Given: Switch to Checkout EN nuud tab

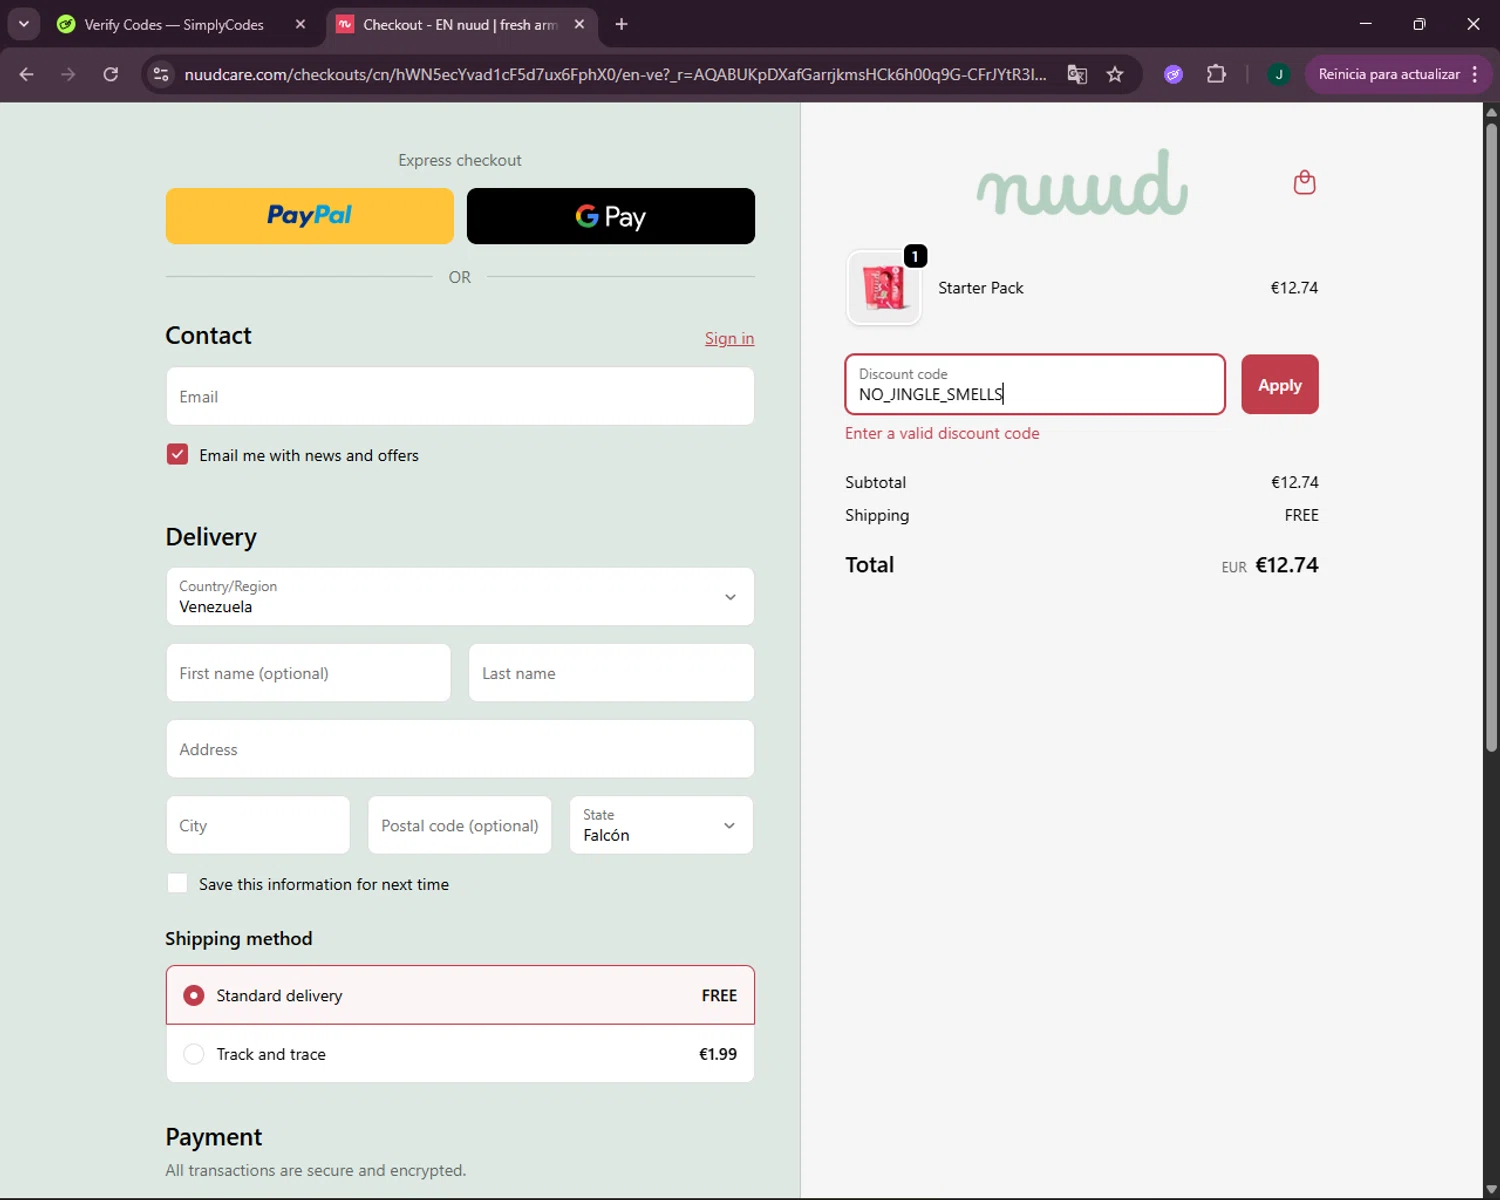Looking at the screenshot, I should [461, 24].
